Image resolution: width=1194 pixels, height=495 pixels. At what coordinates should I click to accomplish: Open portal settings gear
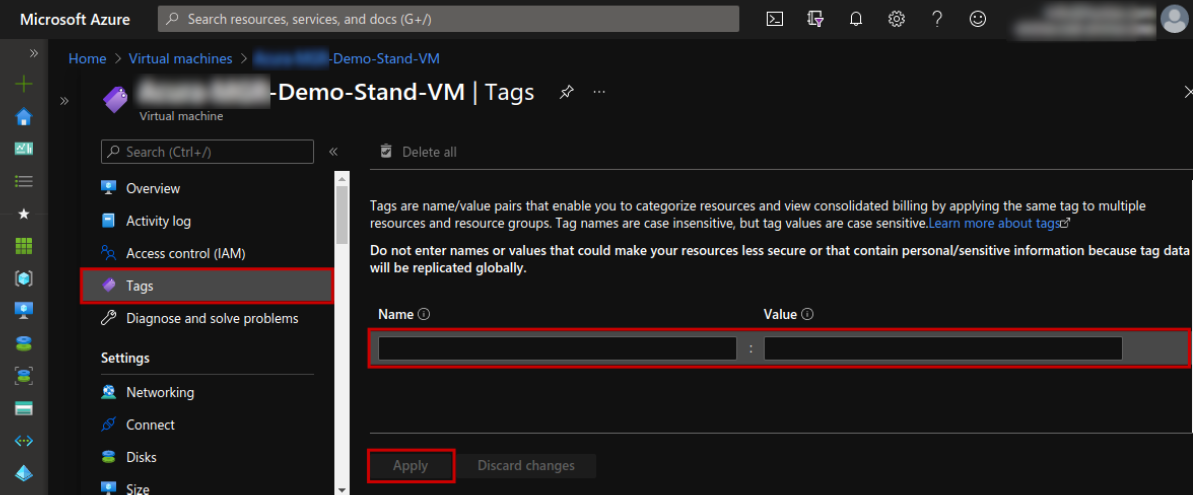point(896,20)
